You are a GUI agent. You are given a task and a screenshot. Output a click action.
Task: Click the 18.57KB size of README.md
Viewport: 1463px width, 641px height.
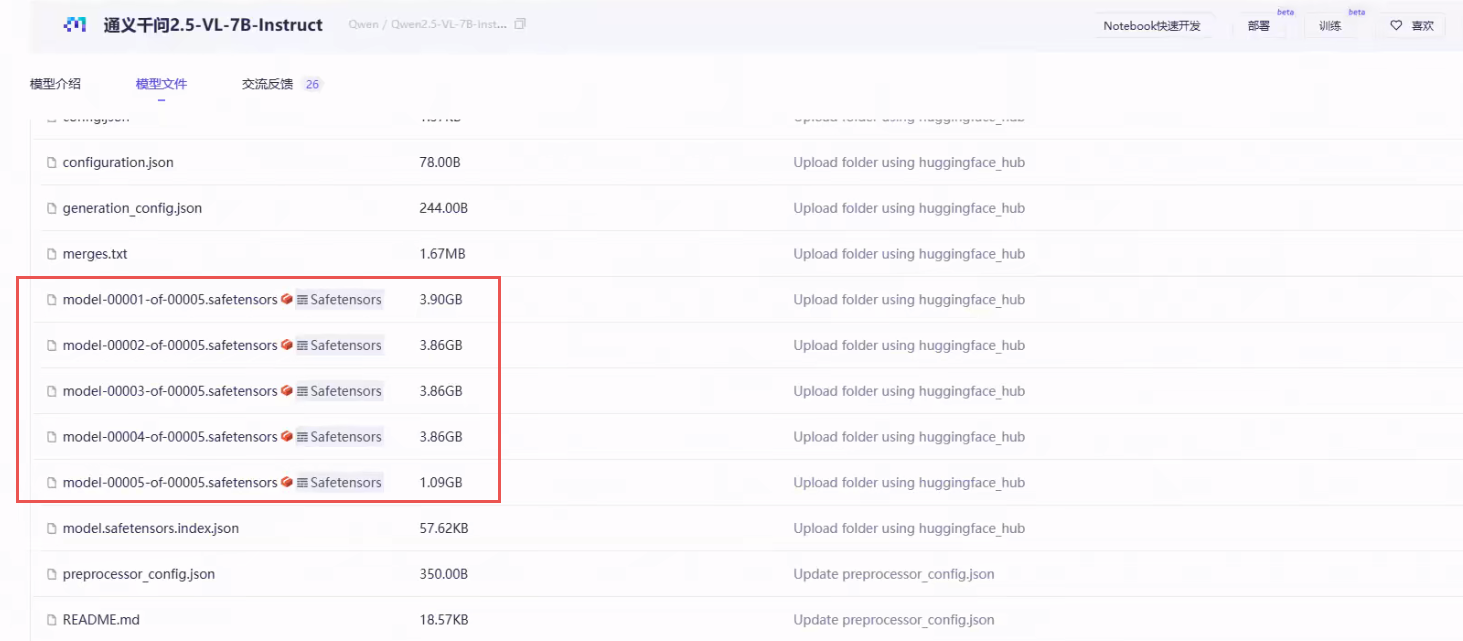pos(443,620)
